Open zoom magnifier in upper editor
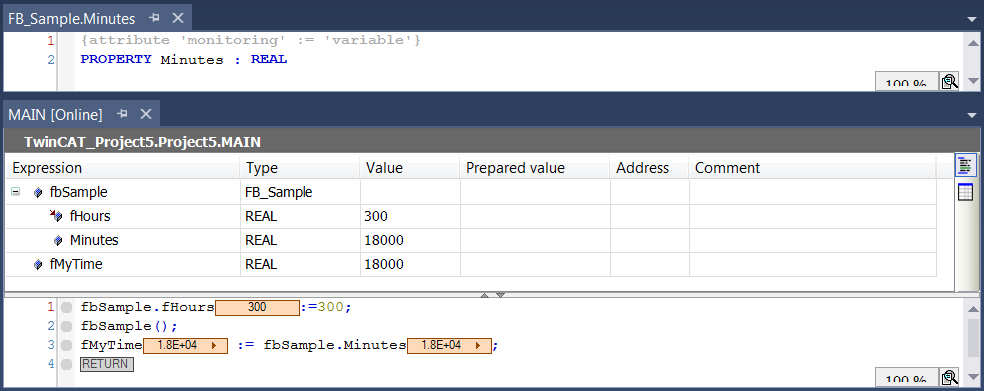This screenshot has height=391, width=984. [949, 82]
